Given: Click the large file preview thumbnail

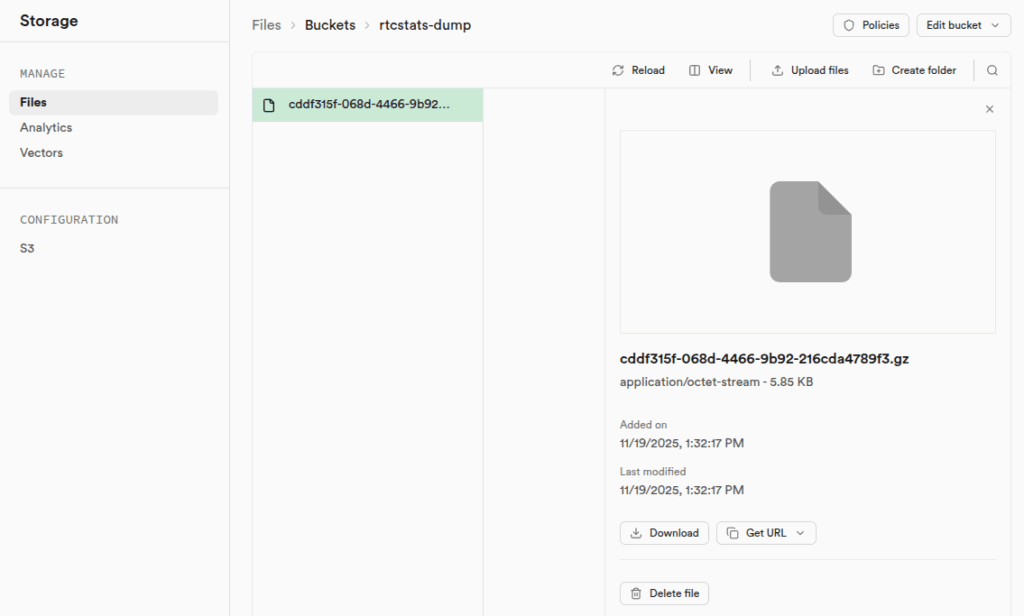Looking at the screenshot, I should (809, 232).
